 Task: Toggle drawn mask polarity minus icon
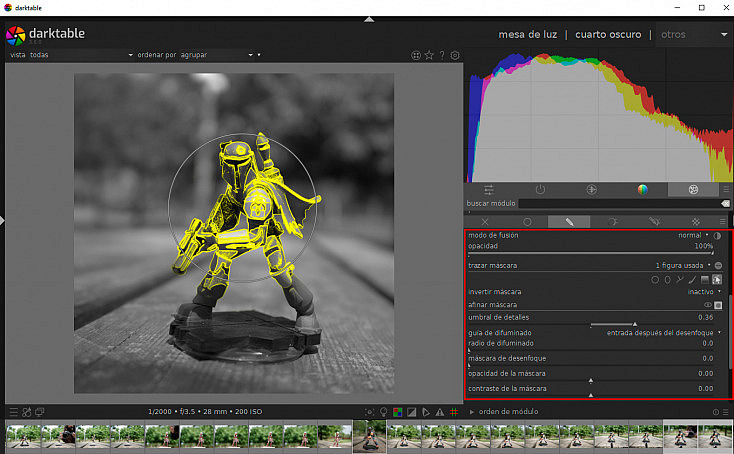[718, 265]
